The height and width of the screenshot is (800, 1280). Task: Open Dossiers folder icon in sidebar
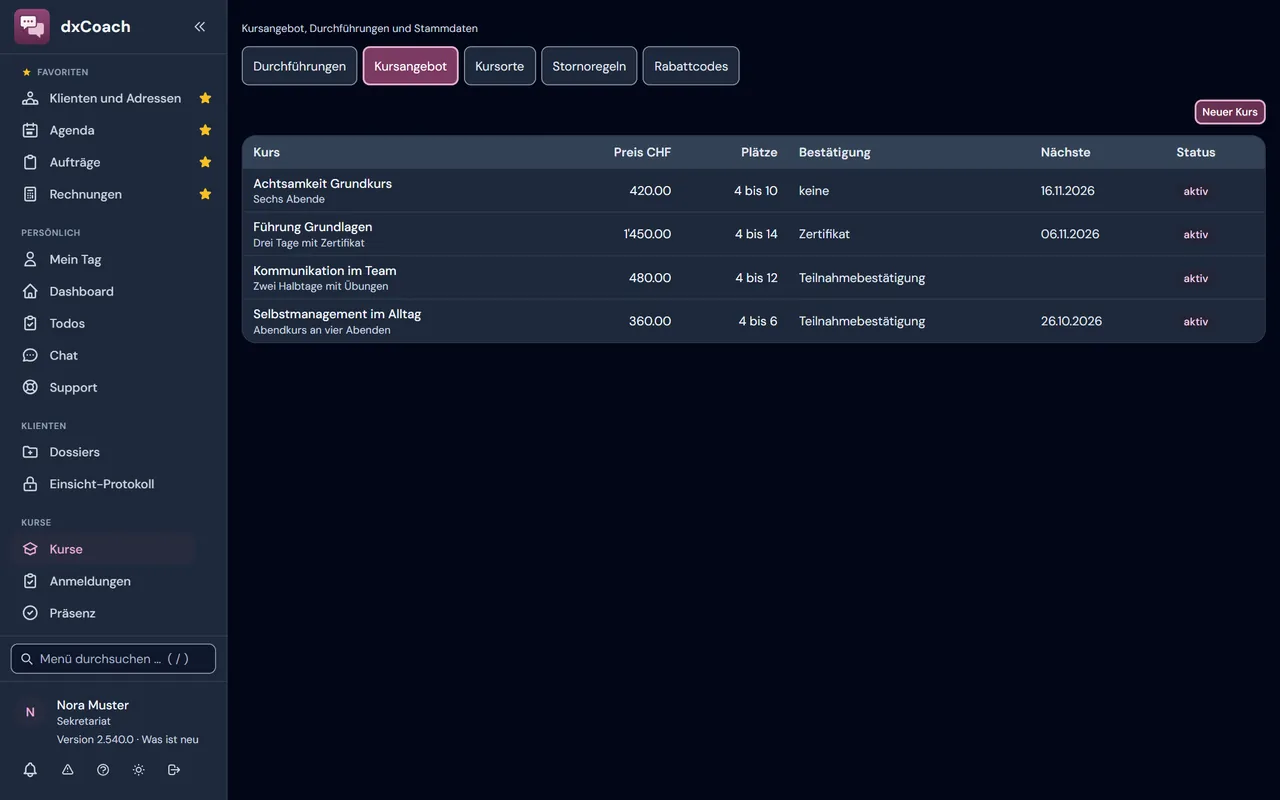(x=30, y=452)
